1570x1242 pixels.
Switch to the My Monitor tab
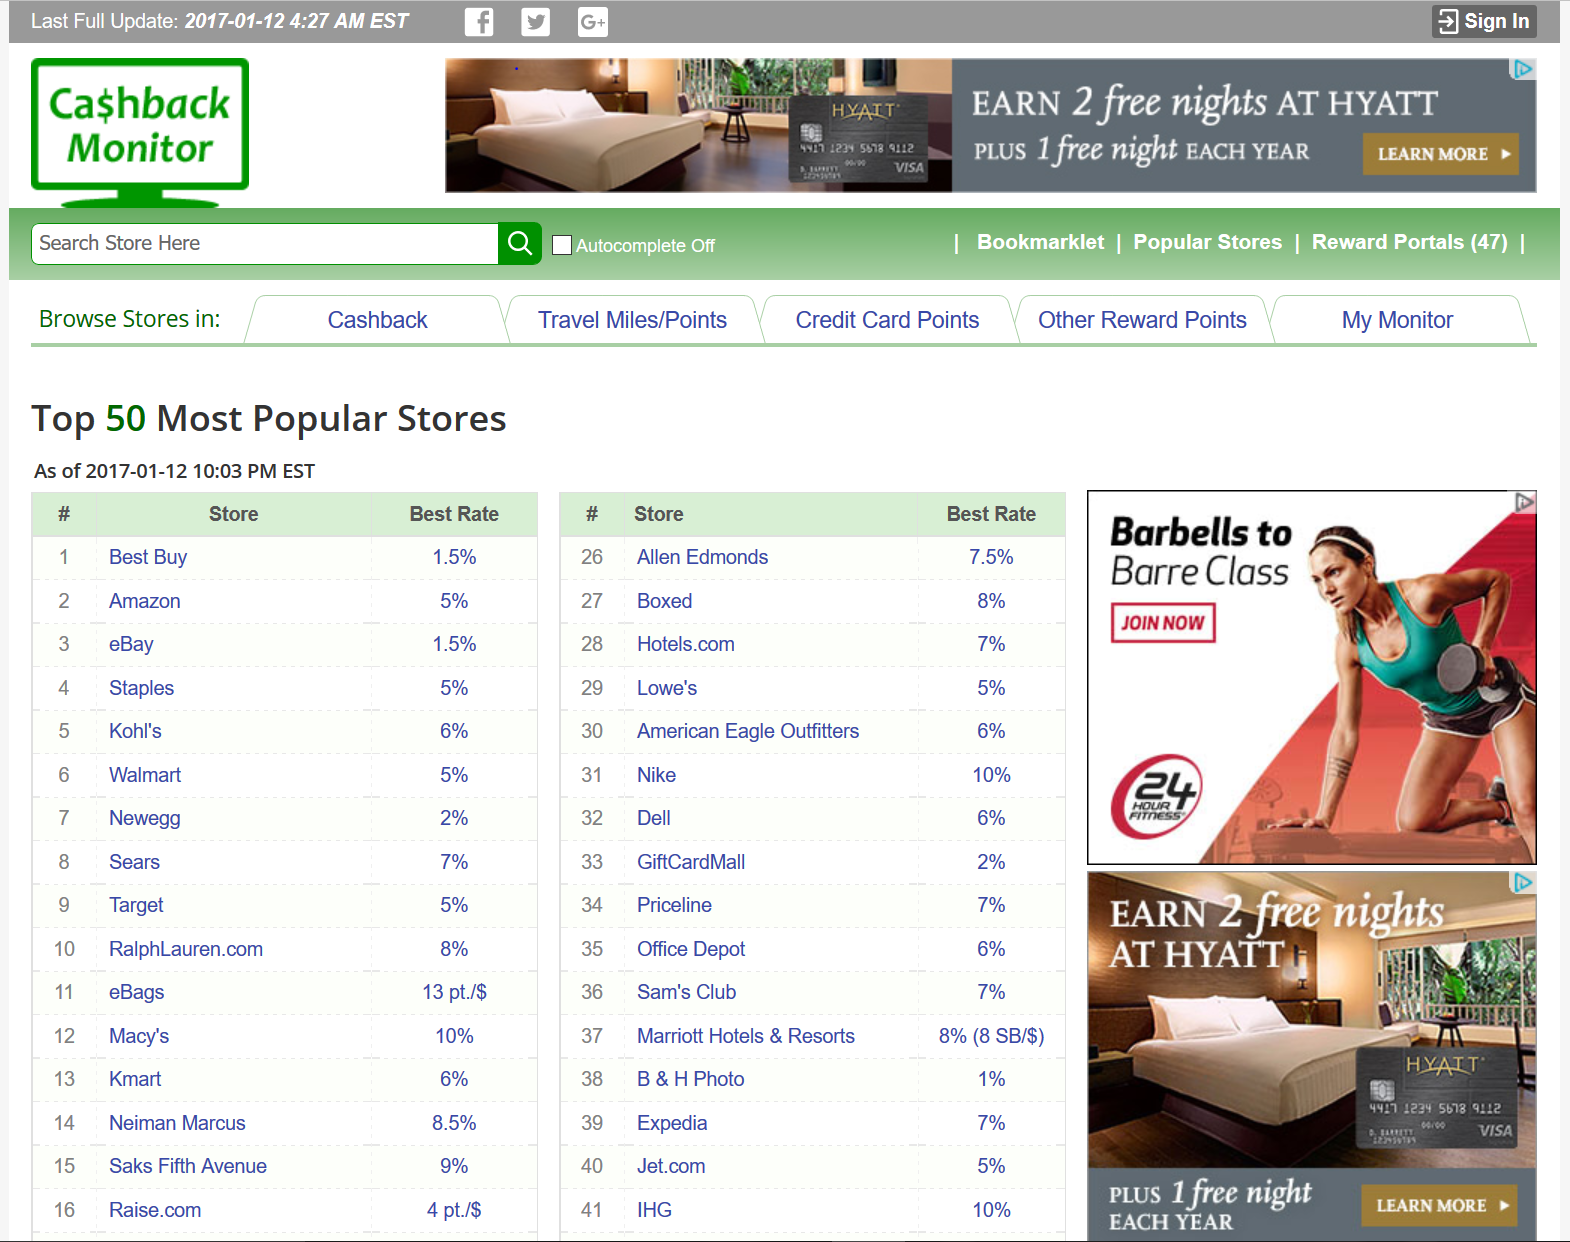[x=1397, y=320]
